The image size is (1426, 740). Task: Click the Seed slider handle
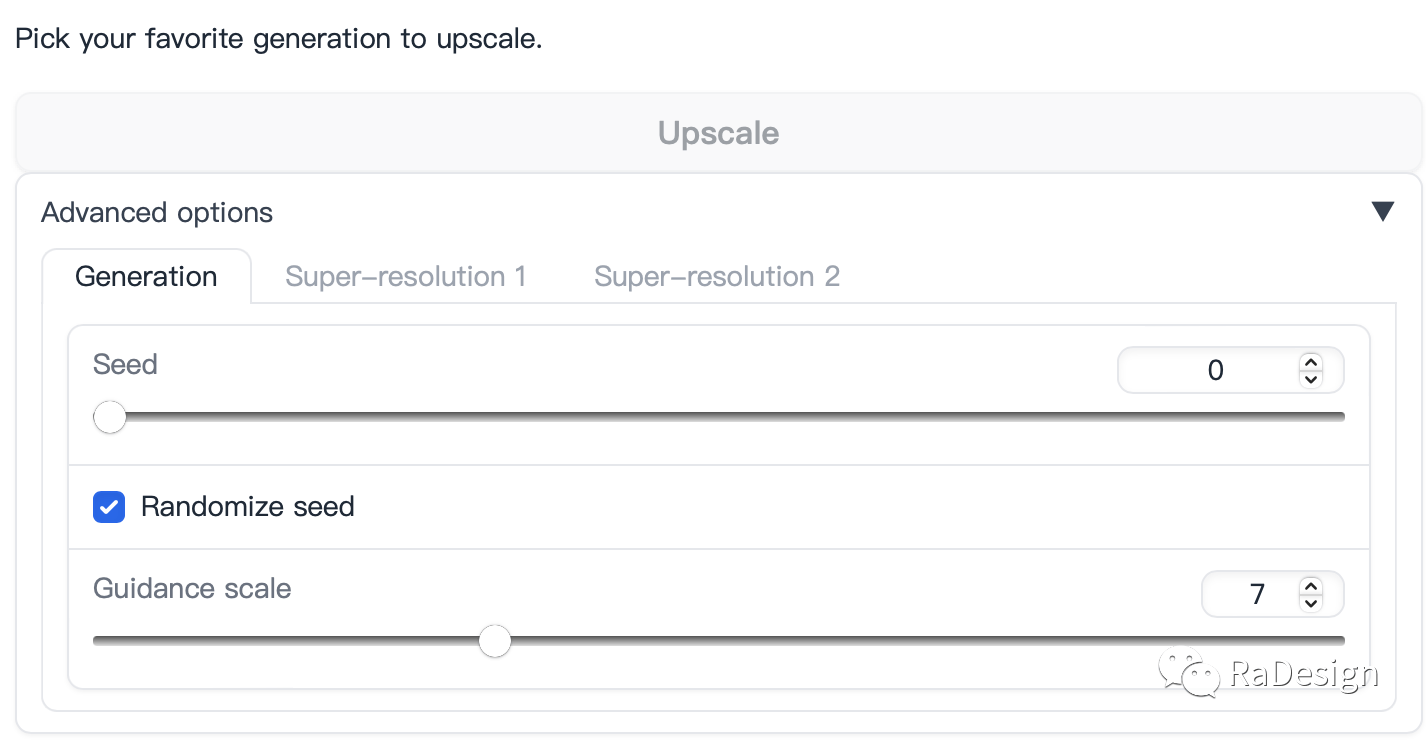[x=110, y=417]
